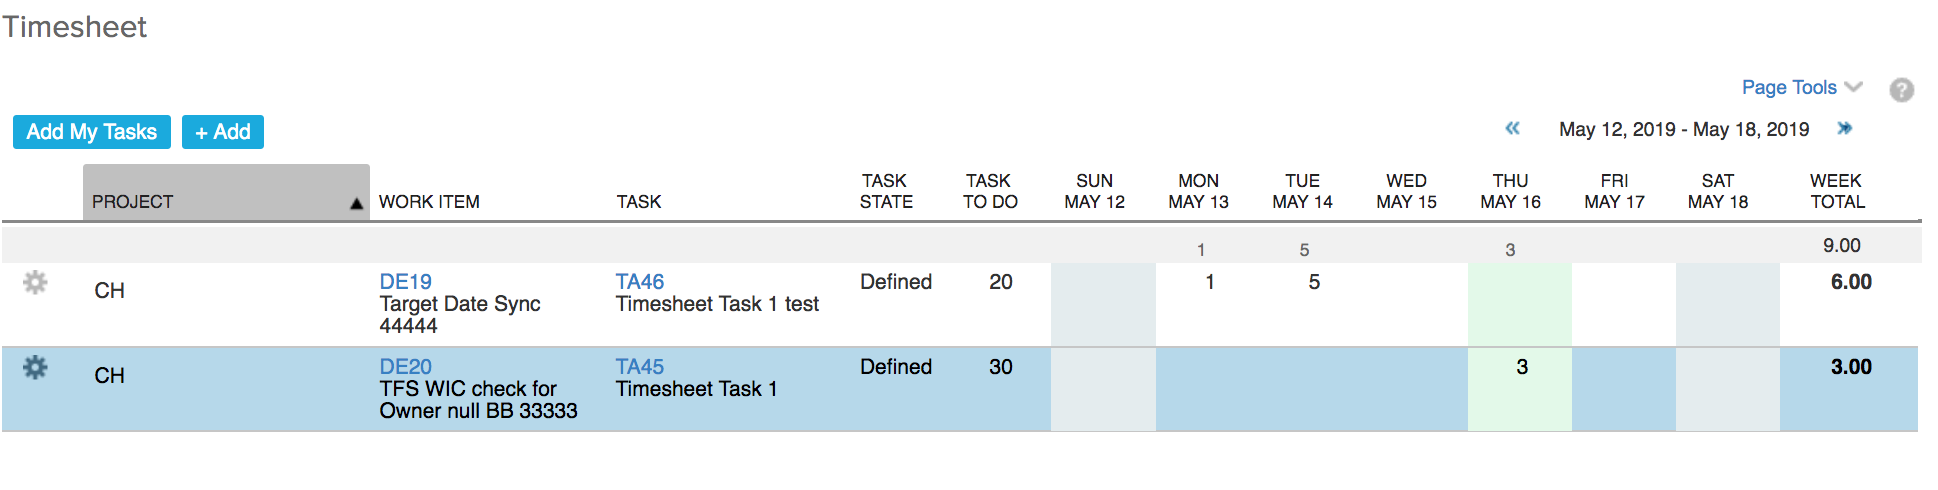
Task: Click the gear icon for DE20 row
Action: 35,368
